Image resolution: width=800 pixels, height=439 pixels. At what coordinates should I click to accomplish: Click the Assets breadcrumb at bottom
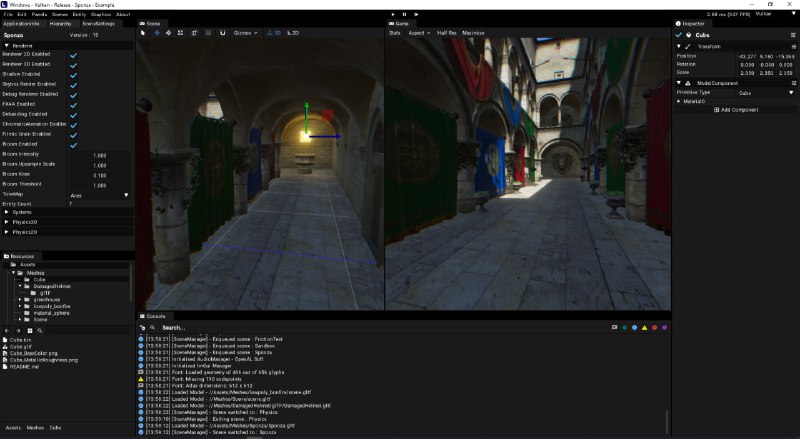13,428
